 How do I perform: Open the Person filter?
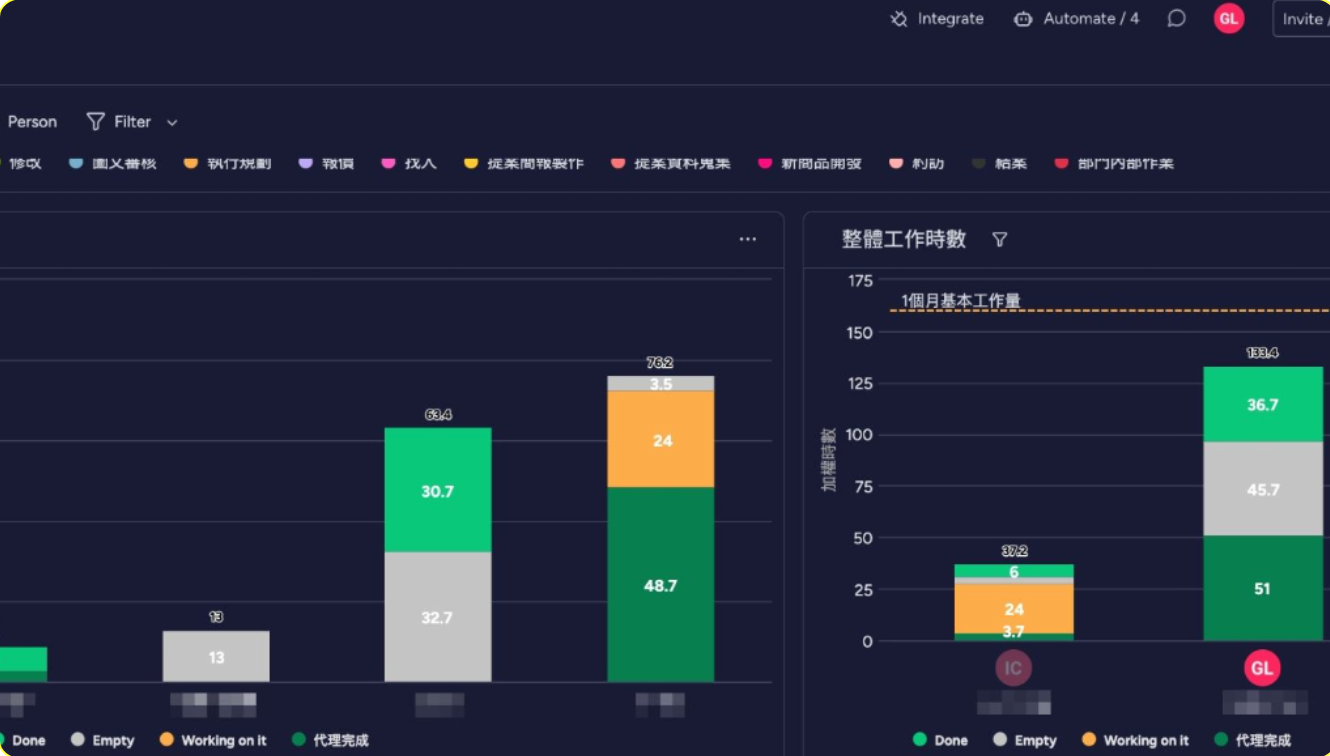32,122
